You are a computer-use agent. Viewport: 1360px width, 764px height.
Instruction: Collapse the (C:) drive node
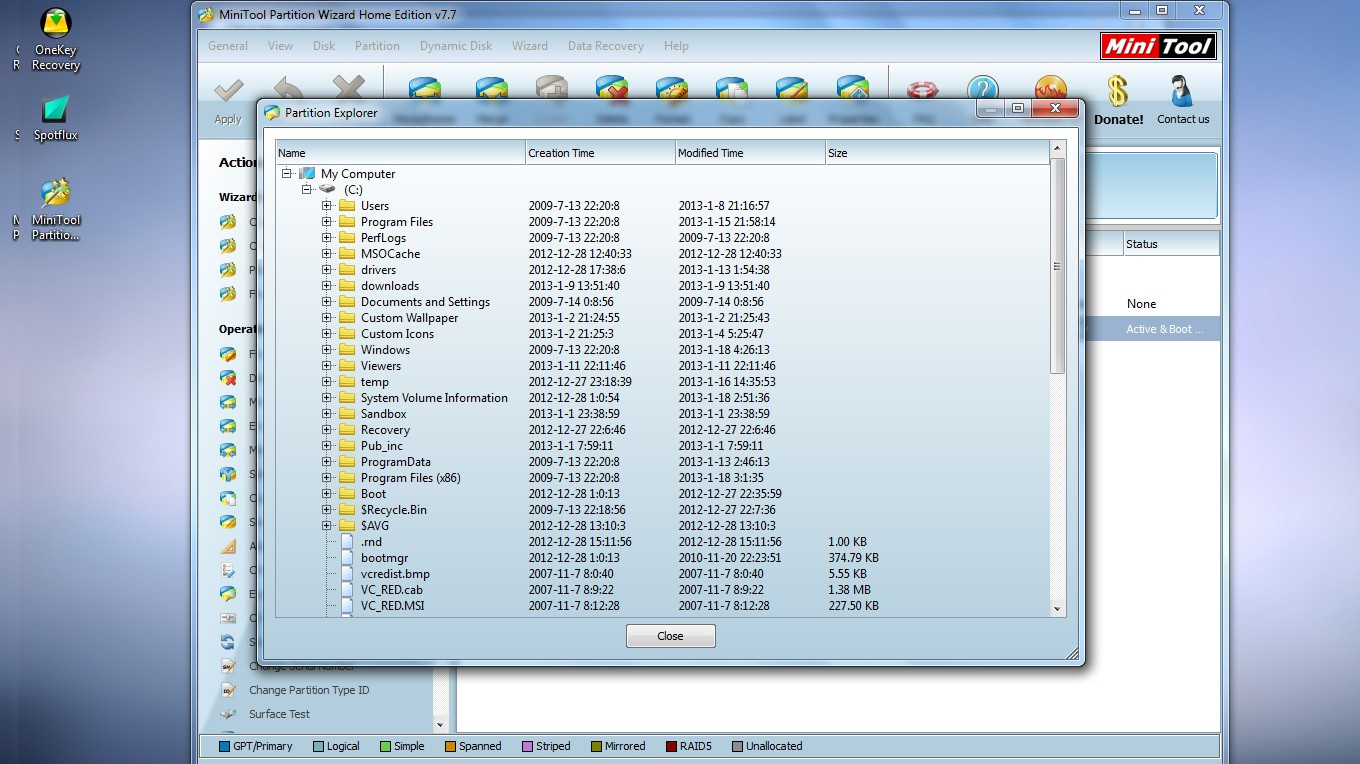tap(307, 190)
